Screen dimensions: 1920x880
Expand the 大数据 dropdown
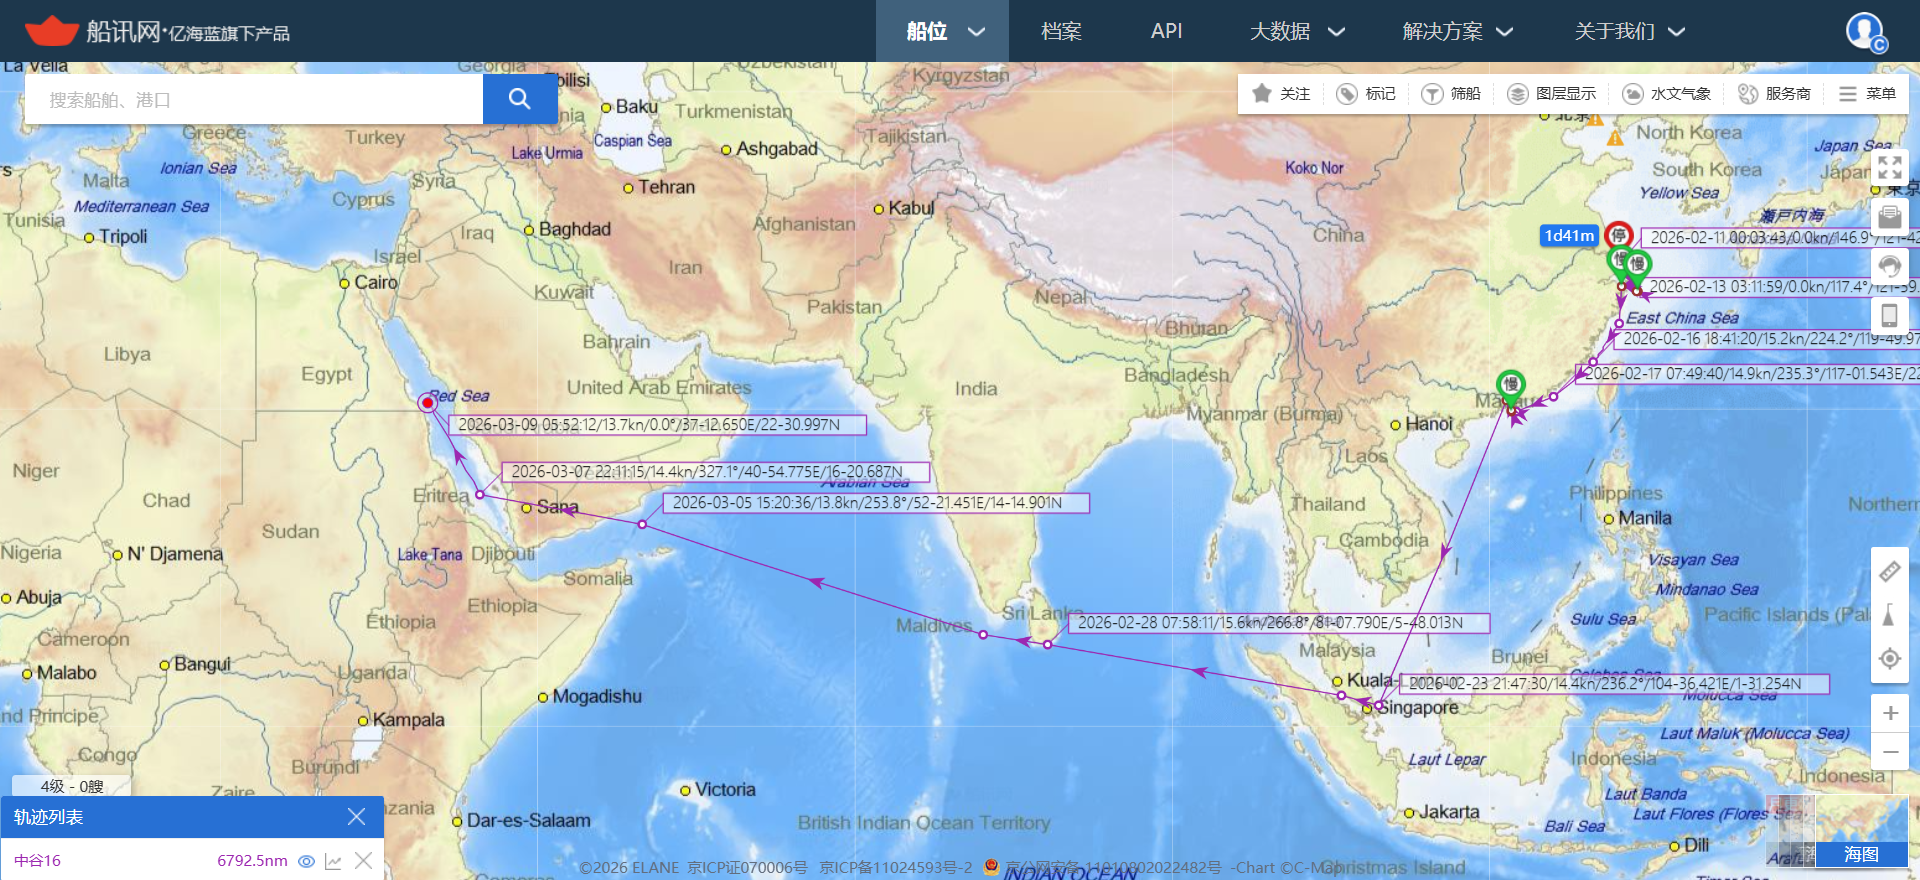[1296, 31]
